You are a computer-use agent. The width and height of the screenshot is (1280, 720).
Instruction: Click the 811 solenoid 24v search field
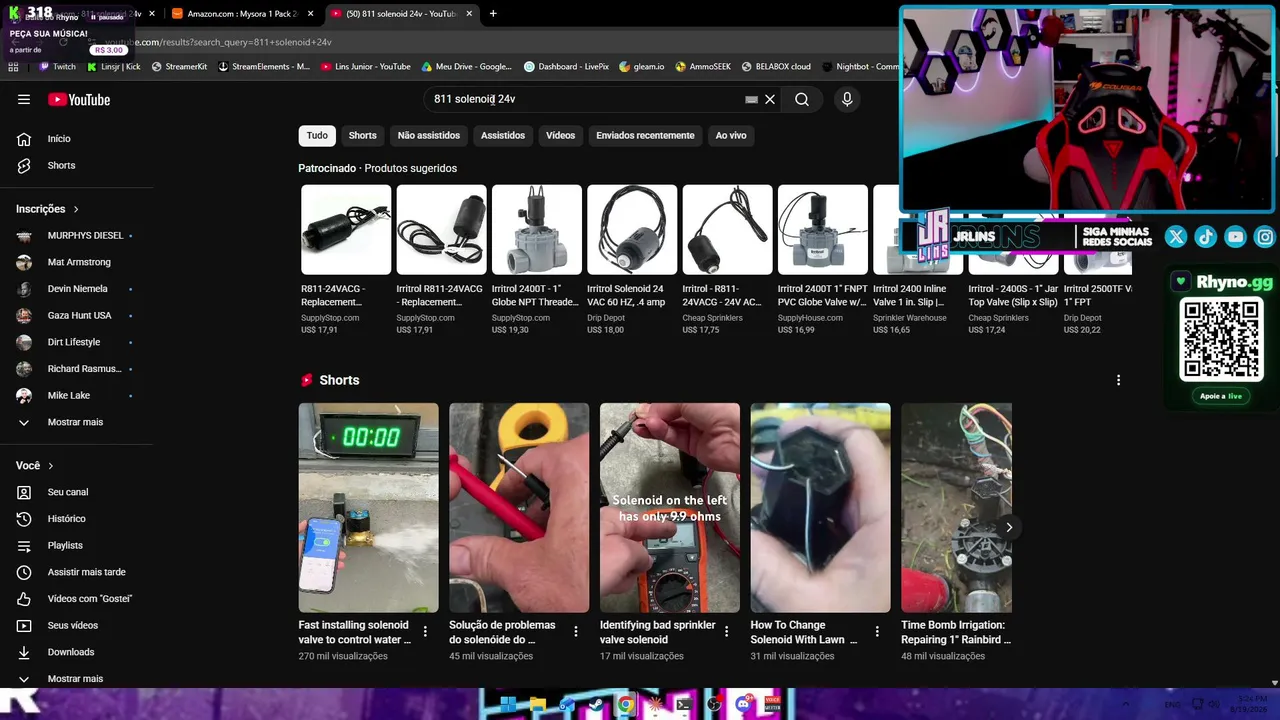click(585, 99)
